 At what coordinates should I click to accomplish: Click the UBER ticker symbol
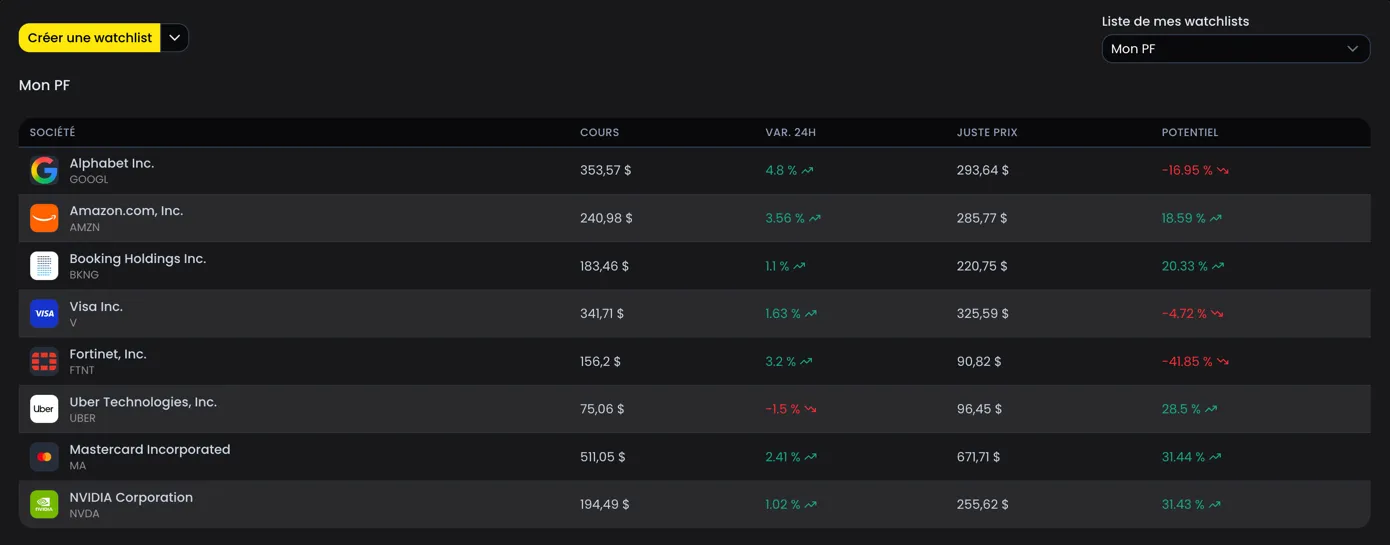pos(83,418)
